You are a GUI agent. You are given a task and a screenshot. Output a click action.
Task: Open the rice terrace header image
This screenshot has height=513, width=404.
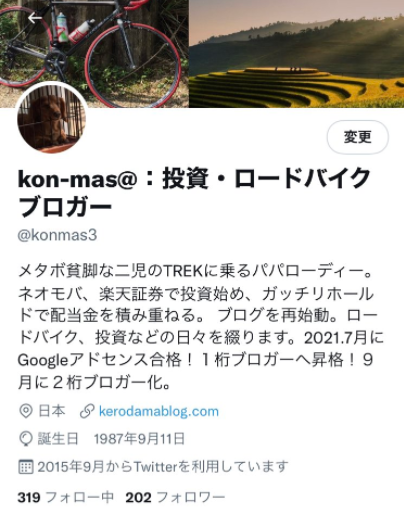[297, 53]
